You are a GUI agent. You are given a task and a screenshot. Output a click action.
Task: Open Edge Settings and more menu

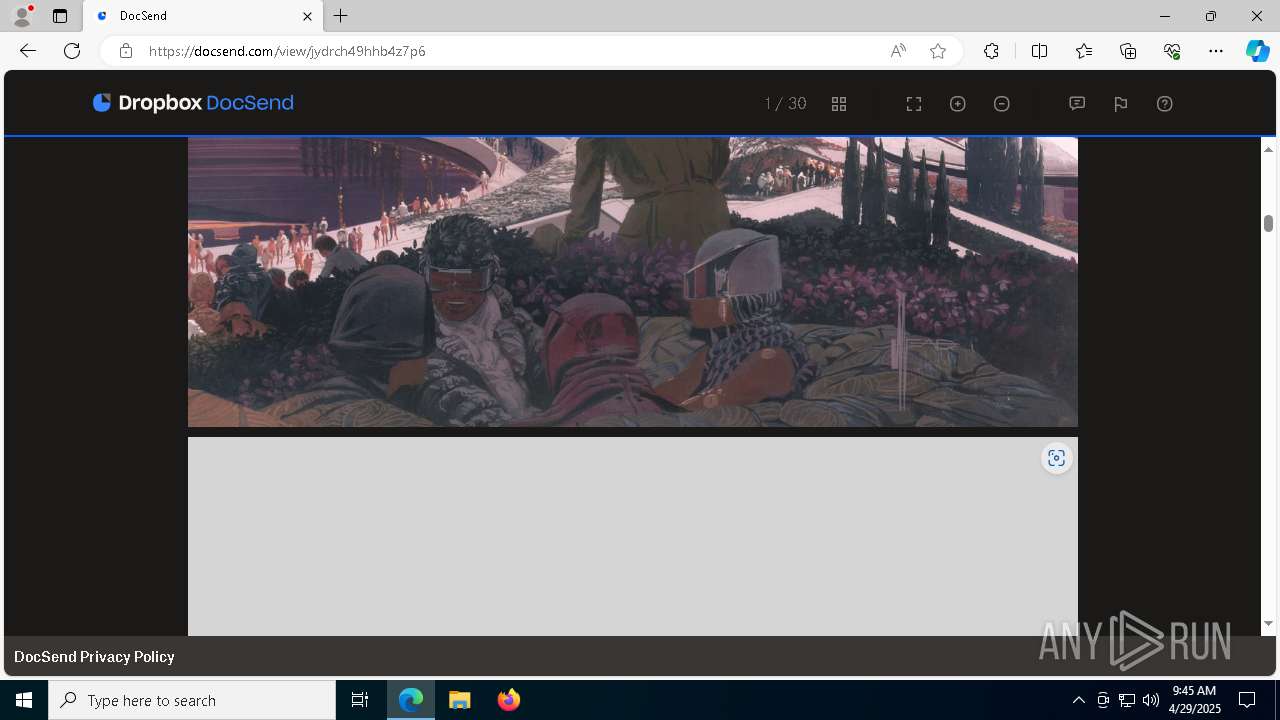coord(1216,51)
